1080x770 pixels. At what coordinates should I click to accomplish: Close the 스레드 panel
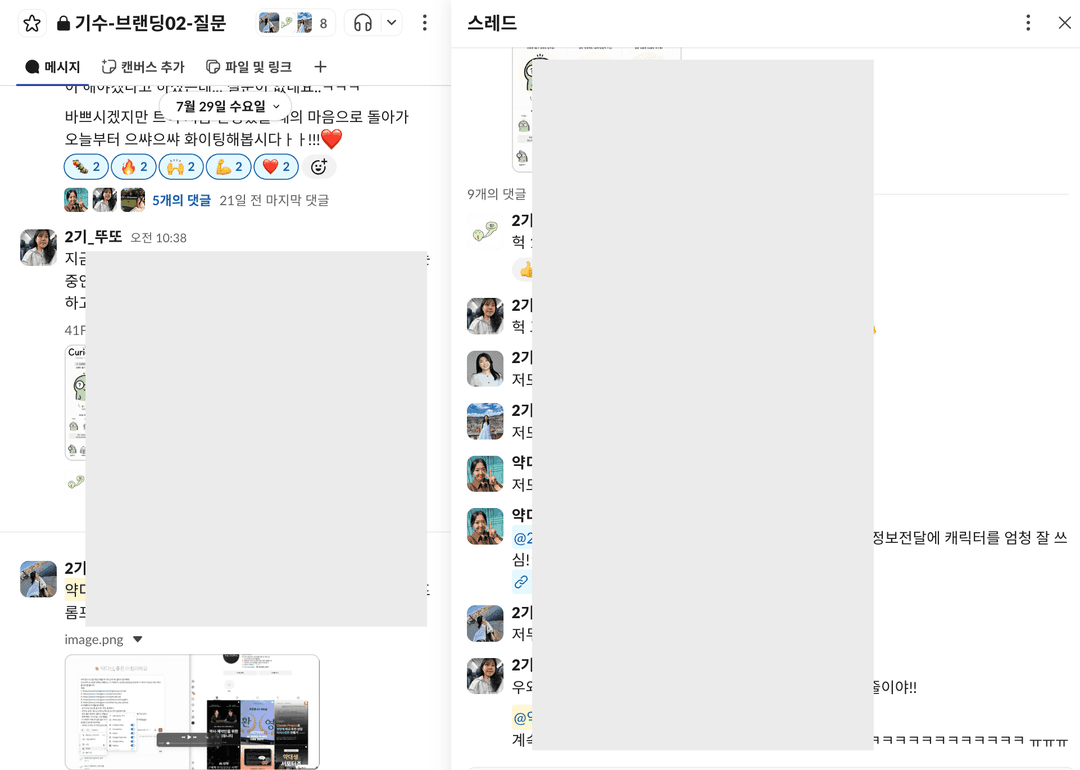tap(1064, 23)
